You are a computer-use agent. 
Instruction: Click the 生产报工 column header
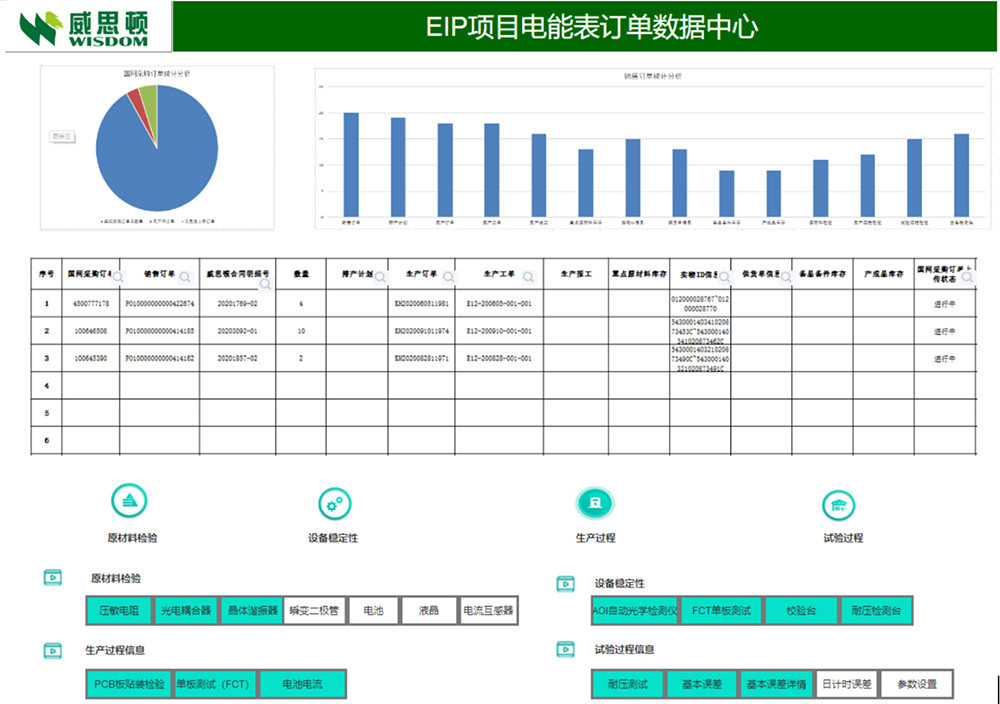576,274
